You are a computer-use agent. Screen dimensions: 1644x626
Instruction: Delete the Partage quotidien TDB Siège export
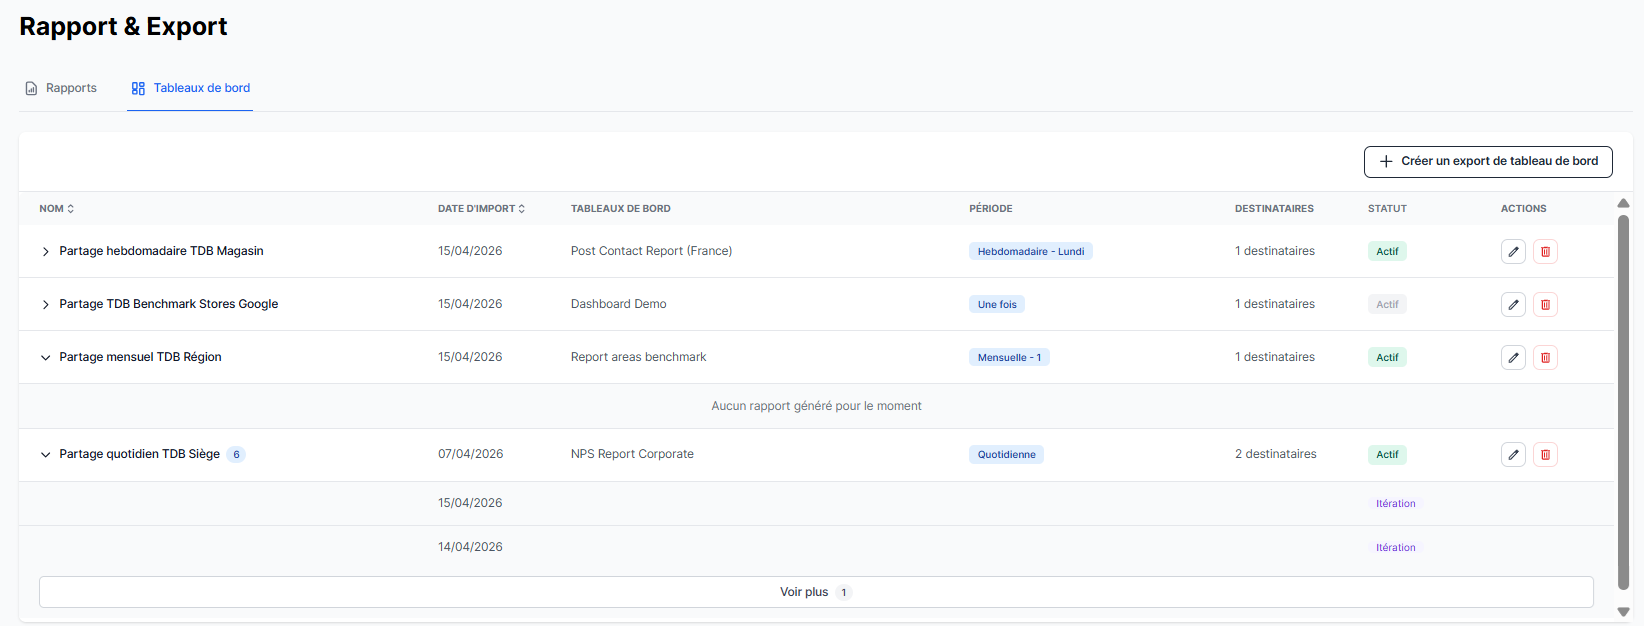[1545, 455]
